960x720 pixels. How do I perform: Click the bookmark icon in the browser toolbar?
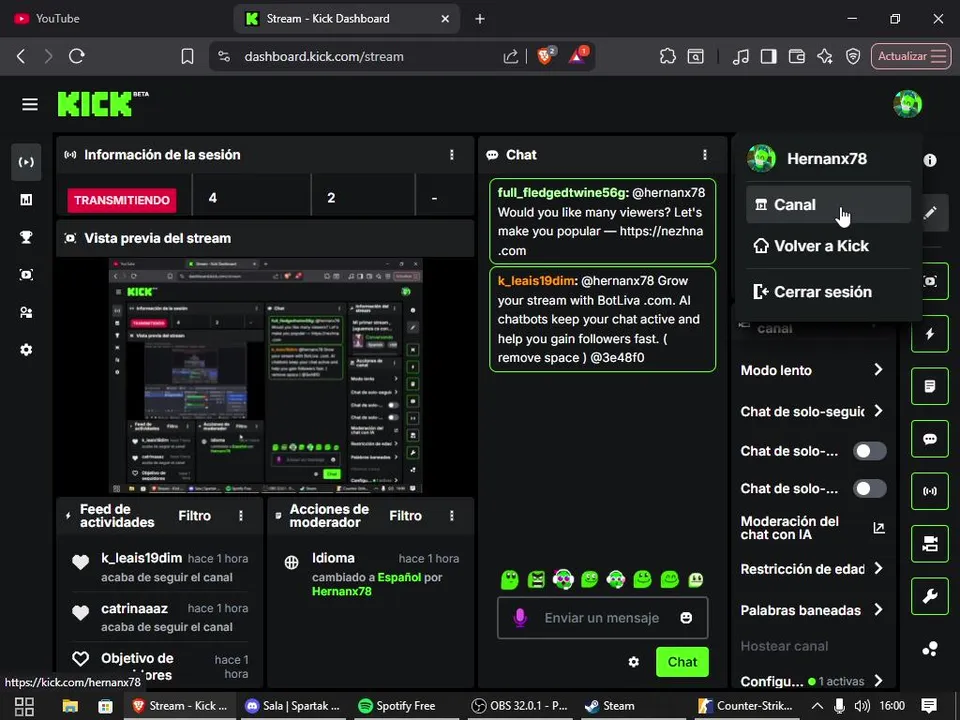click(x=187, y=56)
